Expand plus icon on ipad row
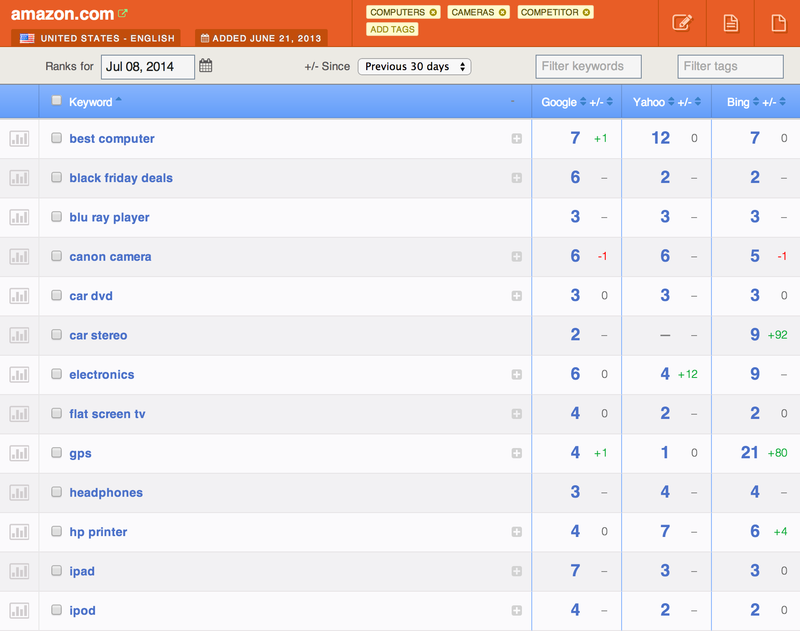The image size is (800, 631). pos(516,571)
